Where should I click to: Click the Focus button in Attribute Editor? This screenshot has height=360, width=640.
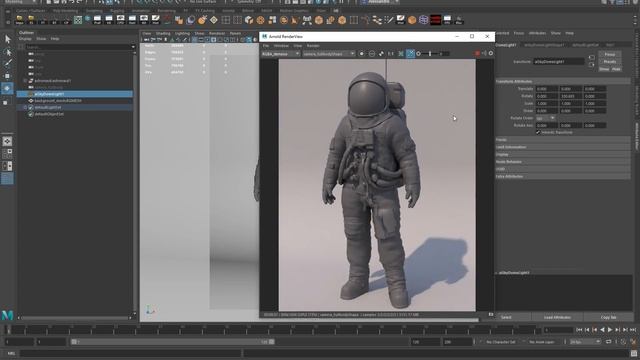[x=610, y=54]
